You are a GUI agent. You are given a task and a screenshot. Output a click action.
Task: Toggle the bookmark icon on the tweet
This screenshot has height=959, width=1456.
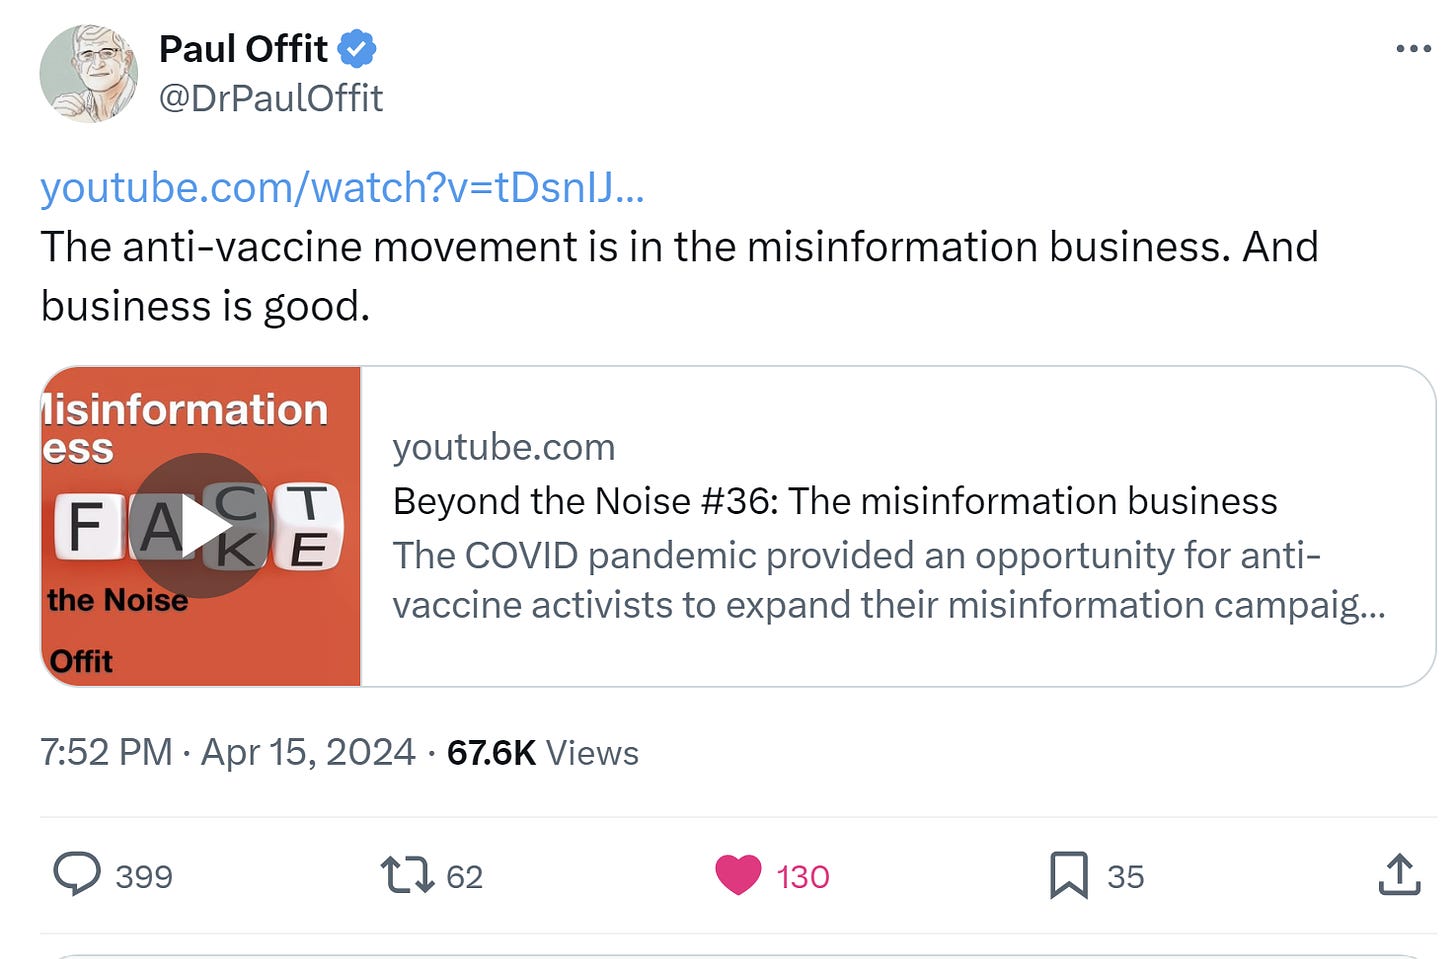click(1068, 875)
